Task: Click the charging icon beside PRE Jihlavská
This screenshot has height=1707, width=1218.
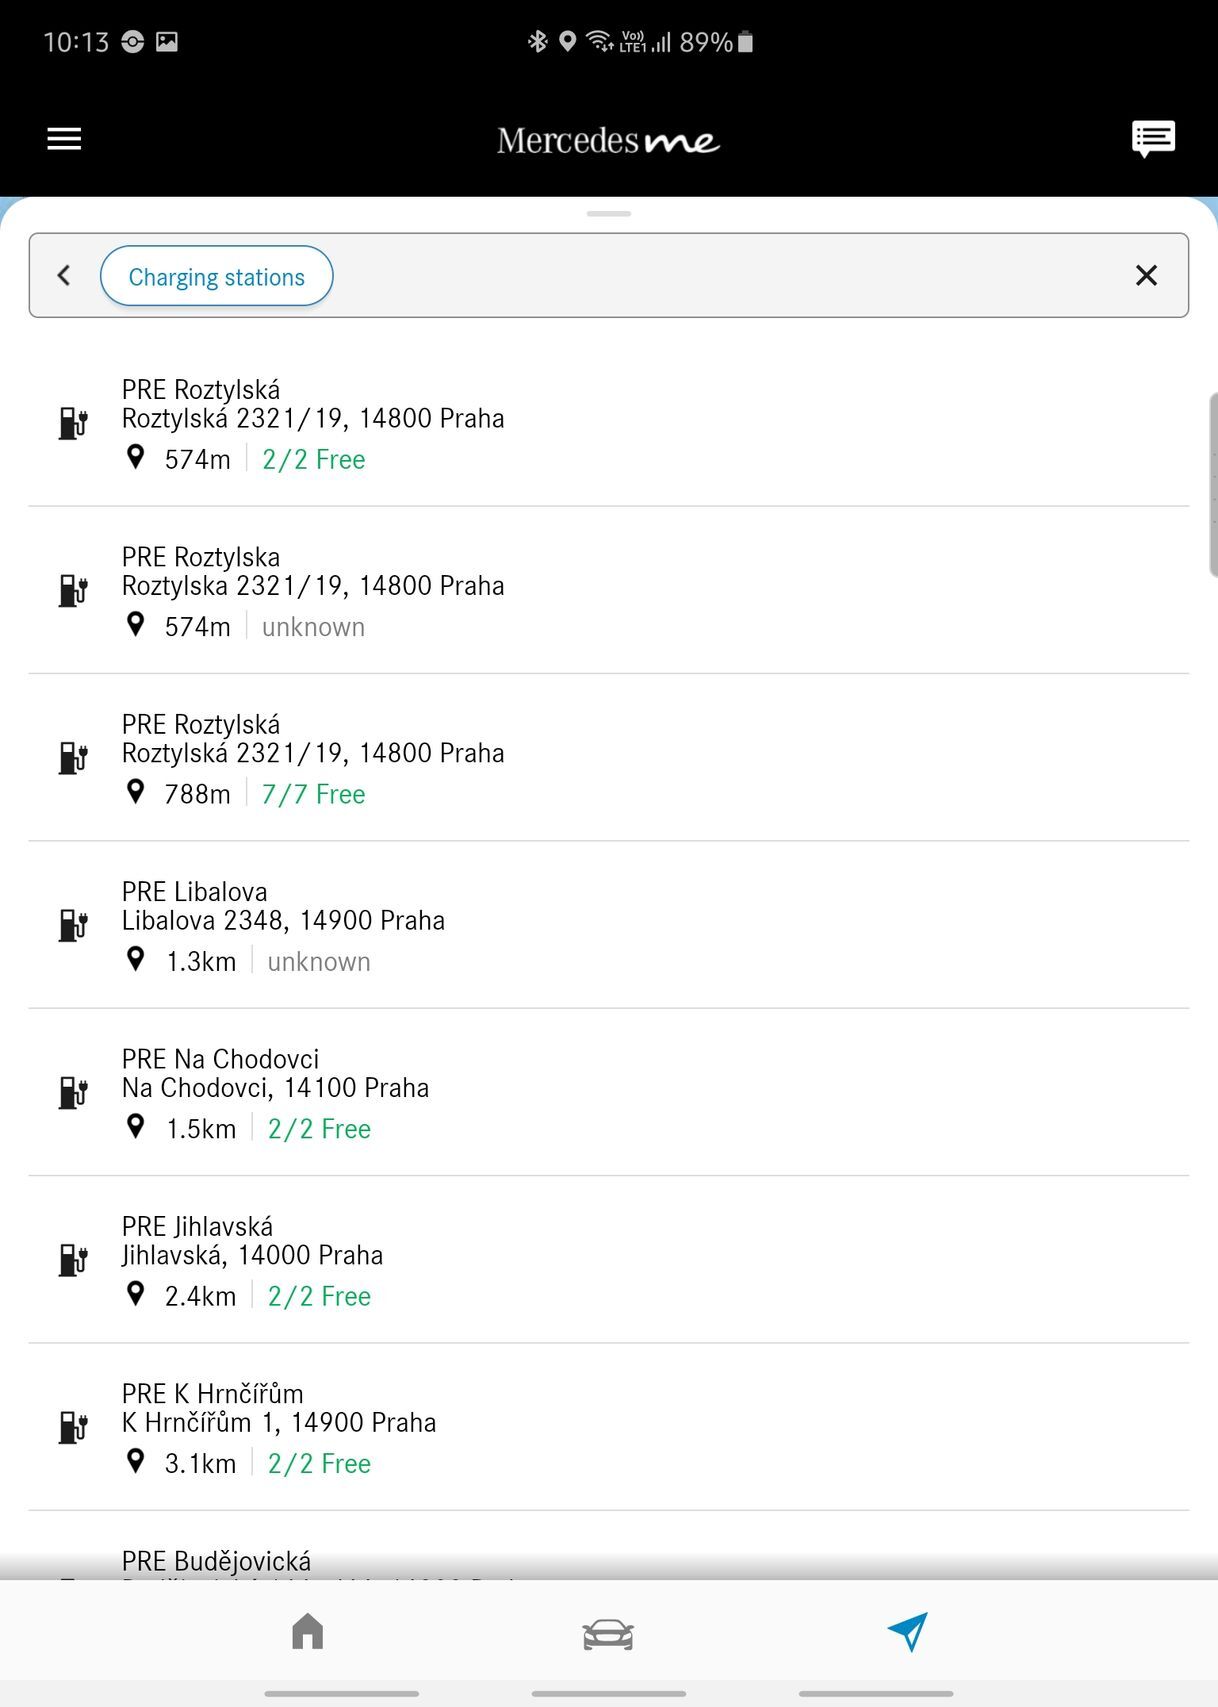Action: pyautogui.click(x=73, y=1259)
